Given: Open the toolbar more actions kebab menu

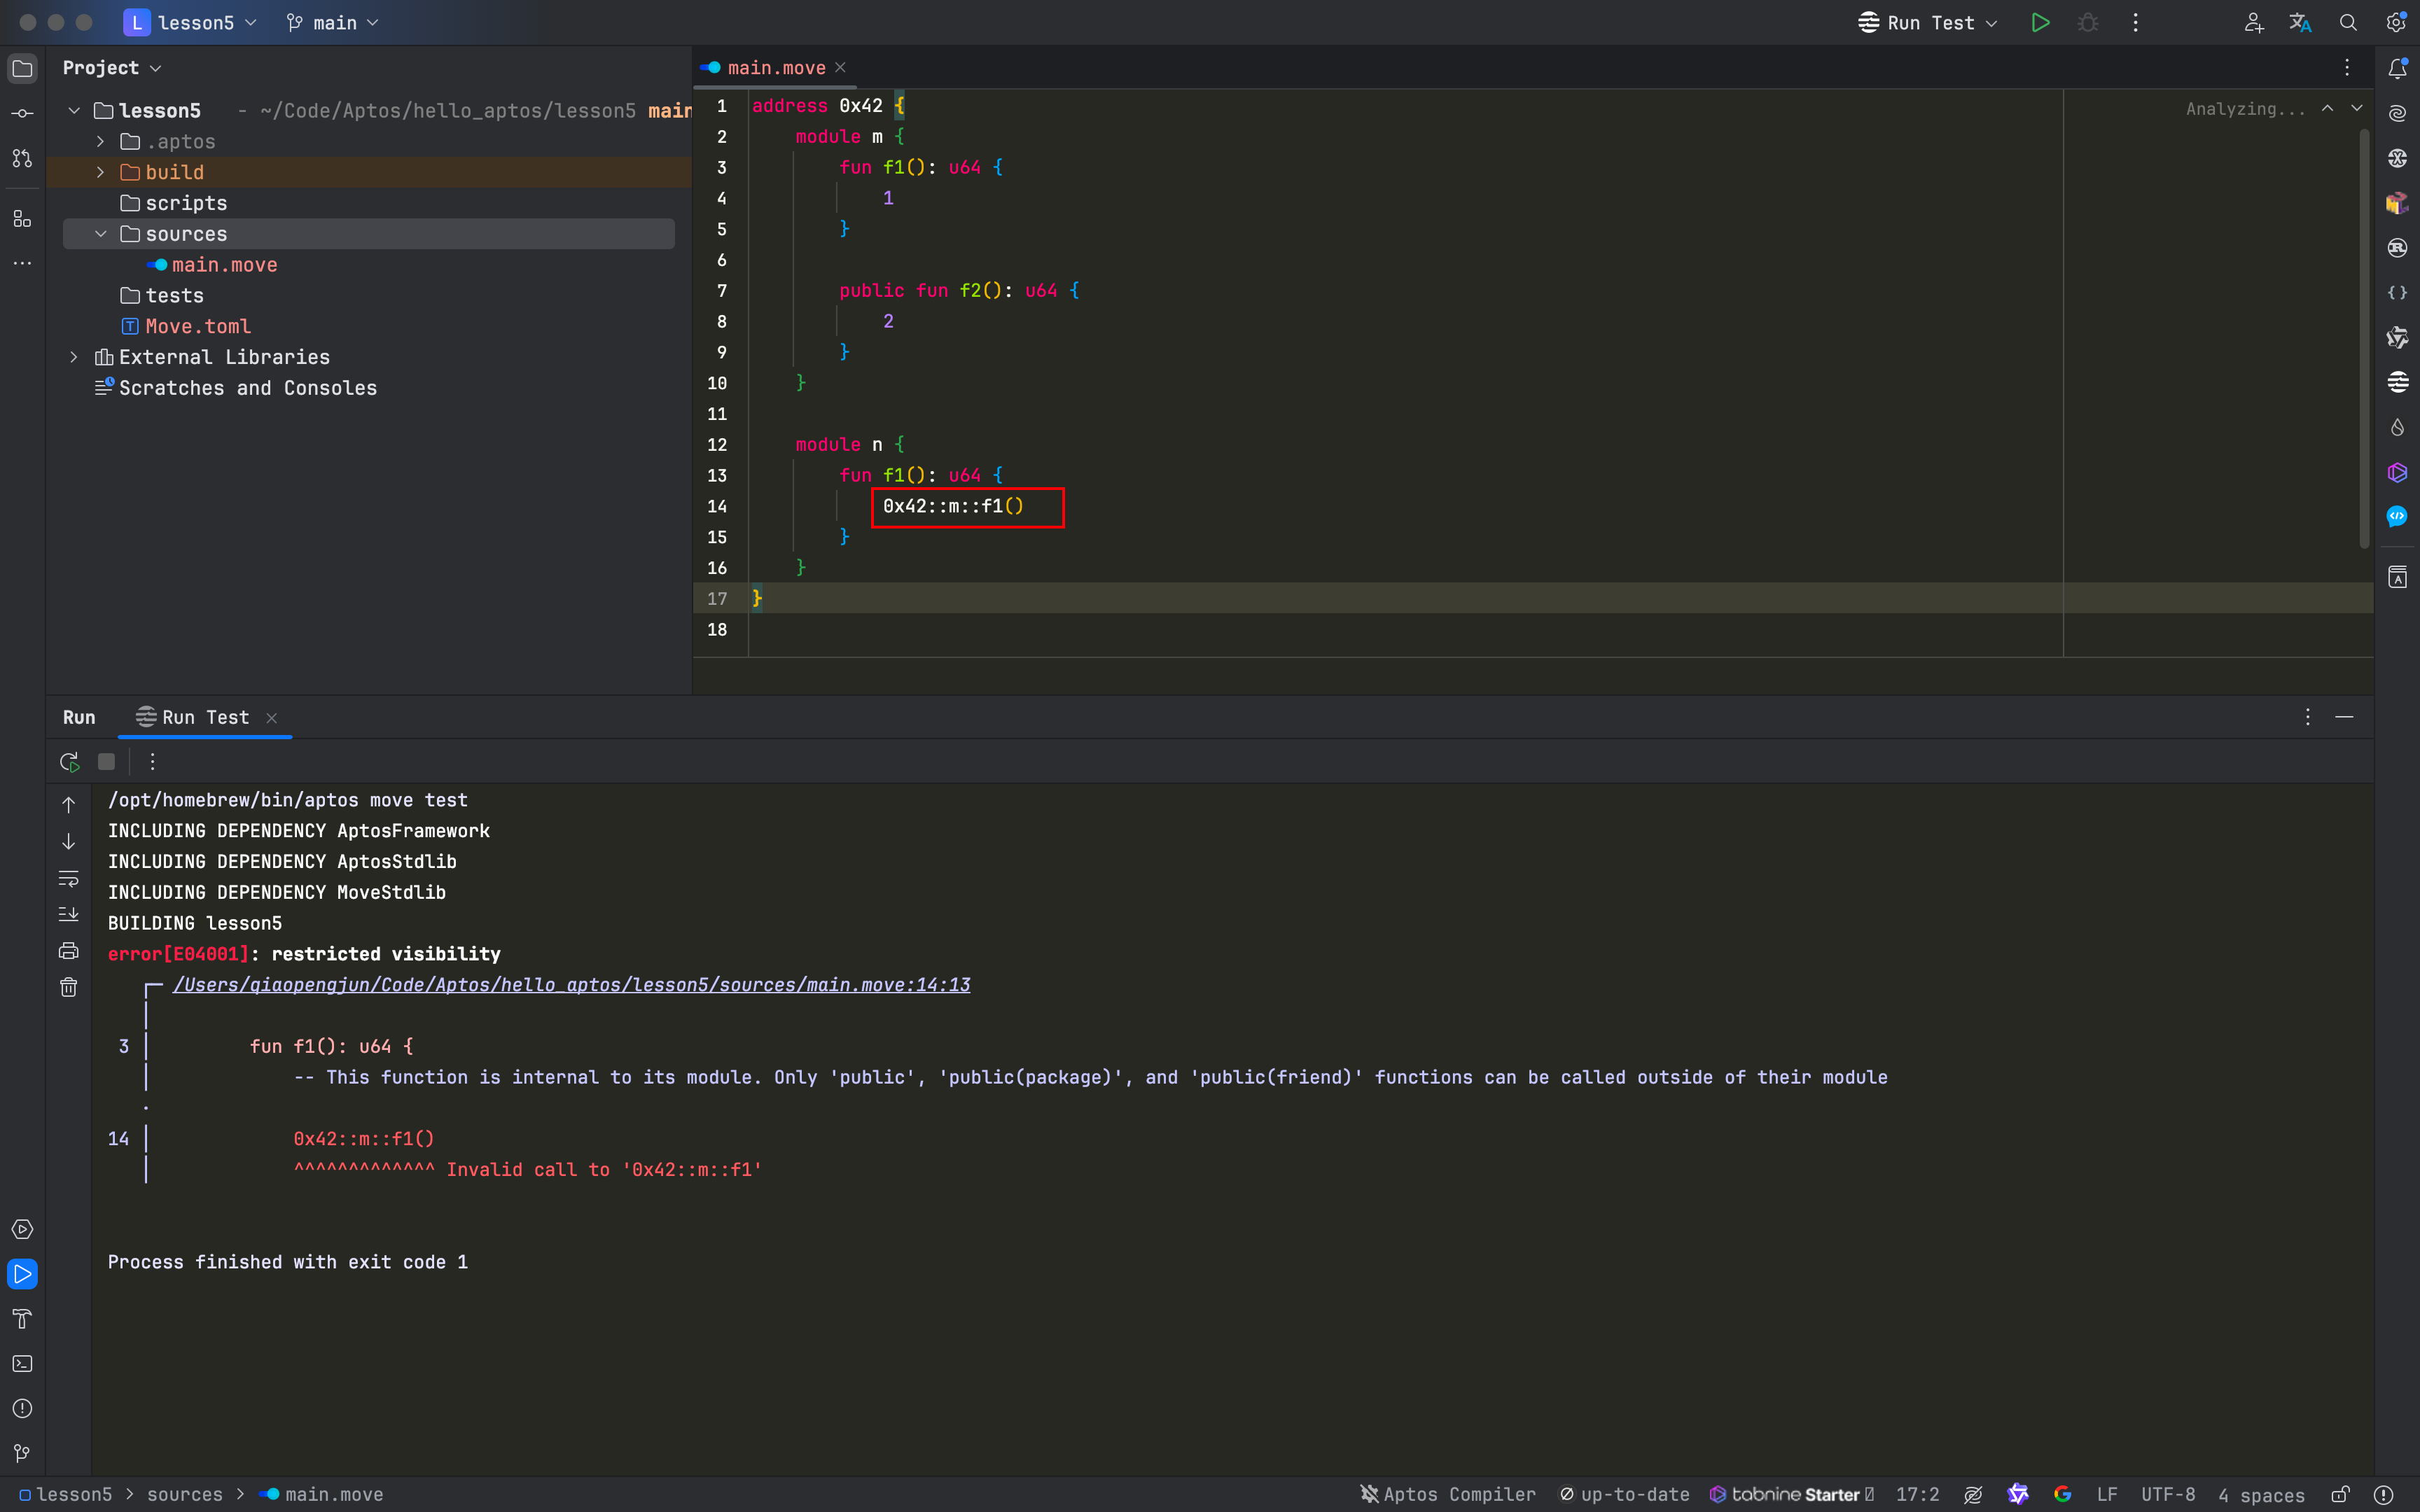Looking at the screenshot, I should pos(2135,22).
